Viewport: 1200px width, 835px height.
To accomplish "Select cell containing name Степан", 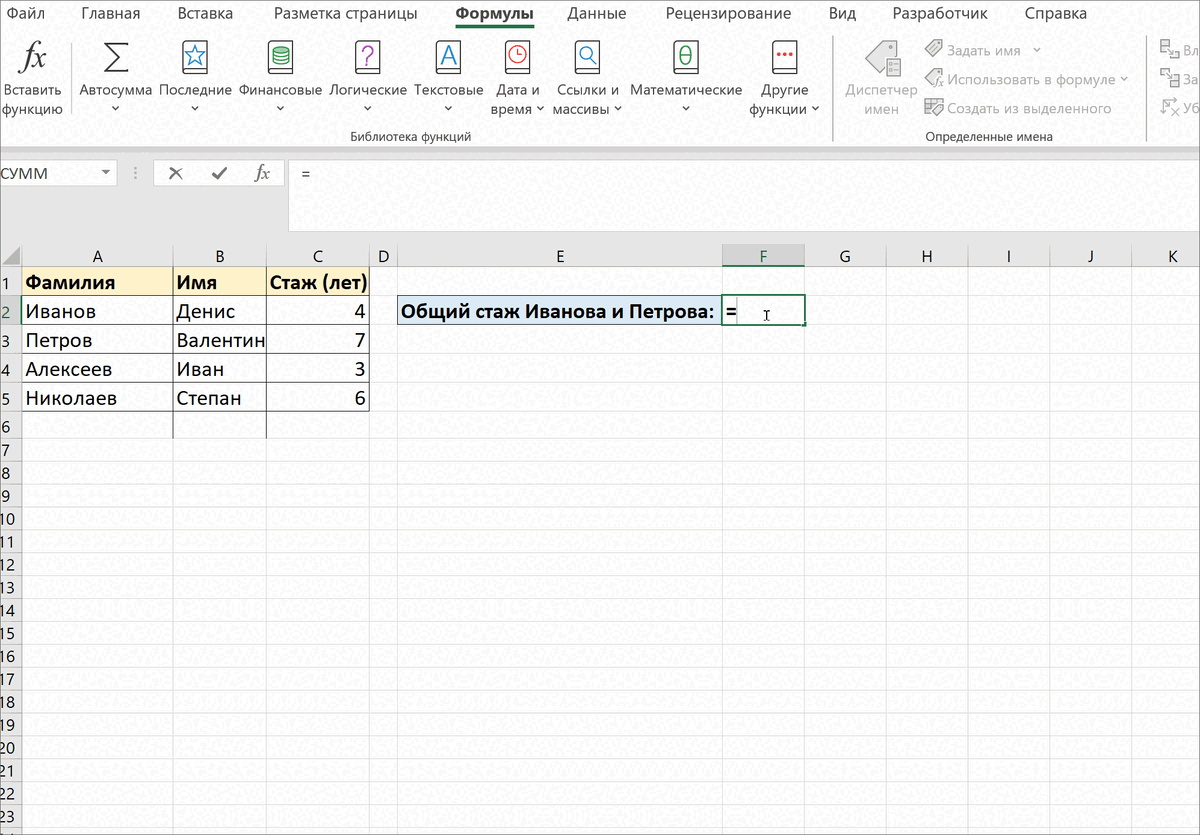I will (x=219, y=399).
